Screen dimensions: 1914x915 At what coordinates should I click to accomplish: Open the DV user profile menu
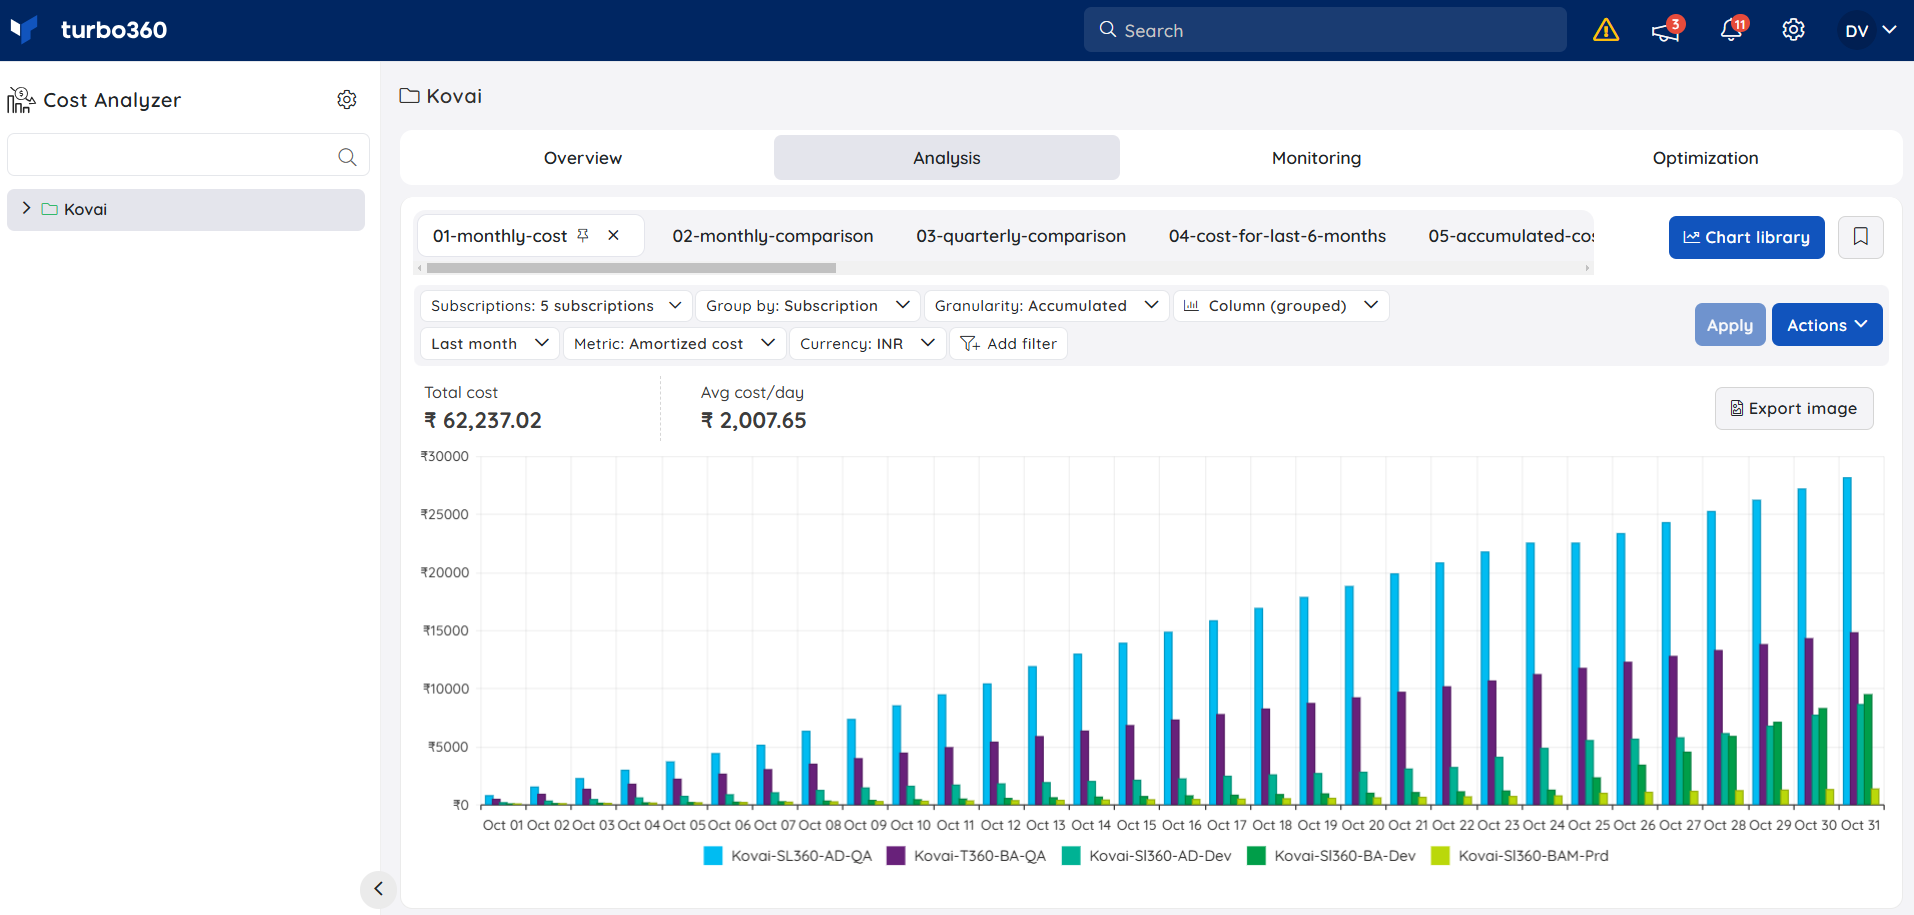click(1870, 30)
